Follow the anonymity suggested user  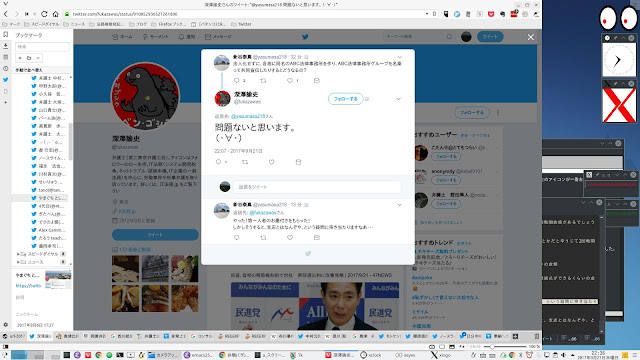pyautogui.click(x=446, y=180)
